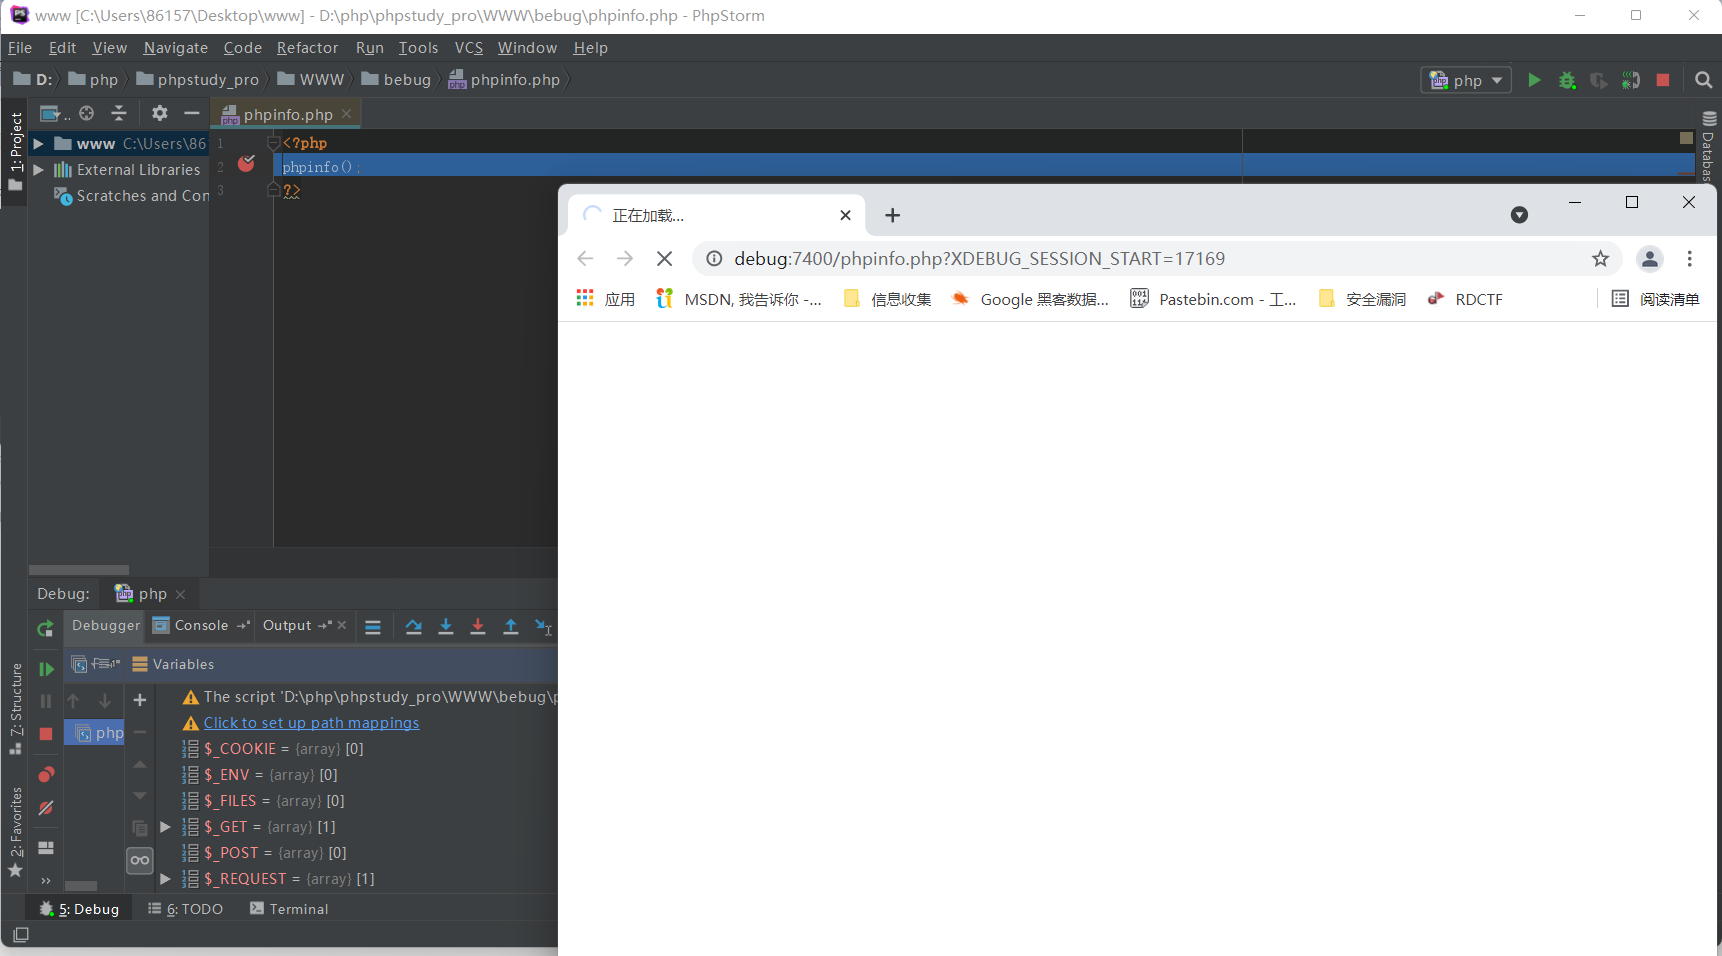The height and width of the screenshot is (956, 1722).
Task: Toggle breakpoint on line 2 in gutter
Action: pos(246,163)
